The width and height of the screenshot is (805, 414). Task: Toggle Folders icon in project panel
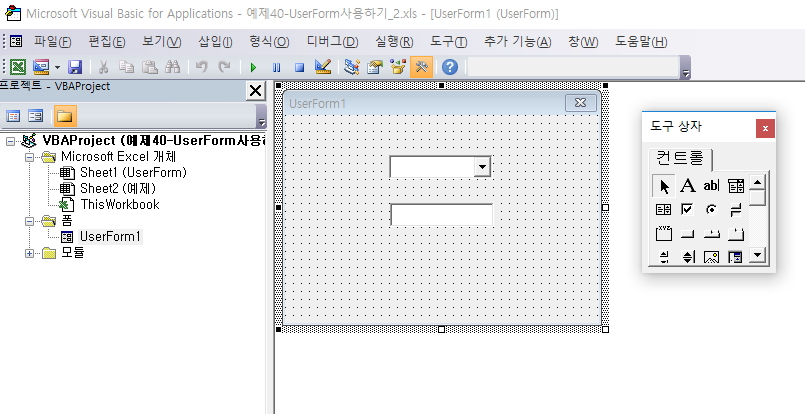click(65, 116)
